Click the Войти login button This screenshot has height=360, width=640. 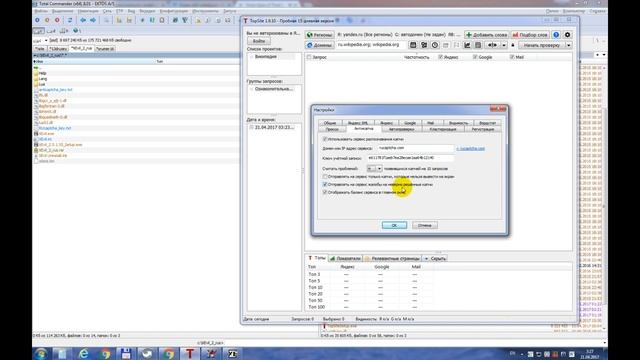[x=259, y=41]
